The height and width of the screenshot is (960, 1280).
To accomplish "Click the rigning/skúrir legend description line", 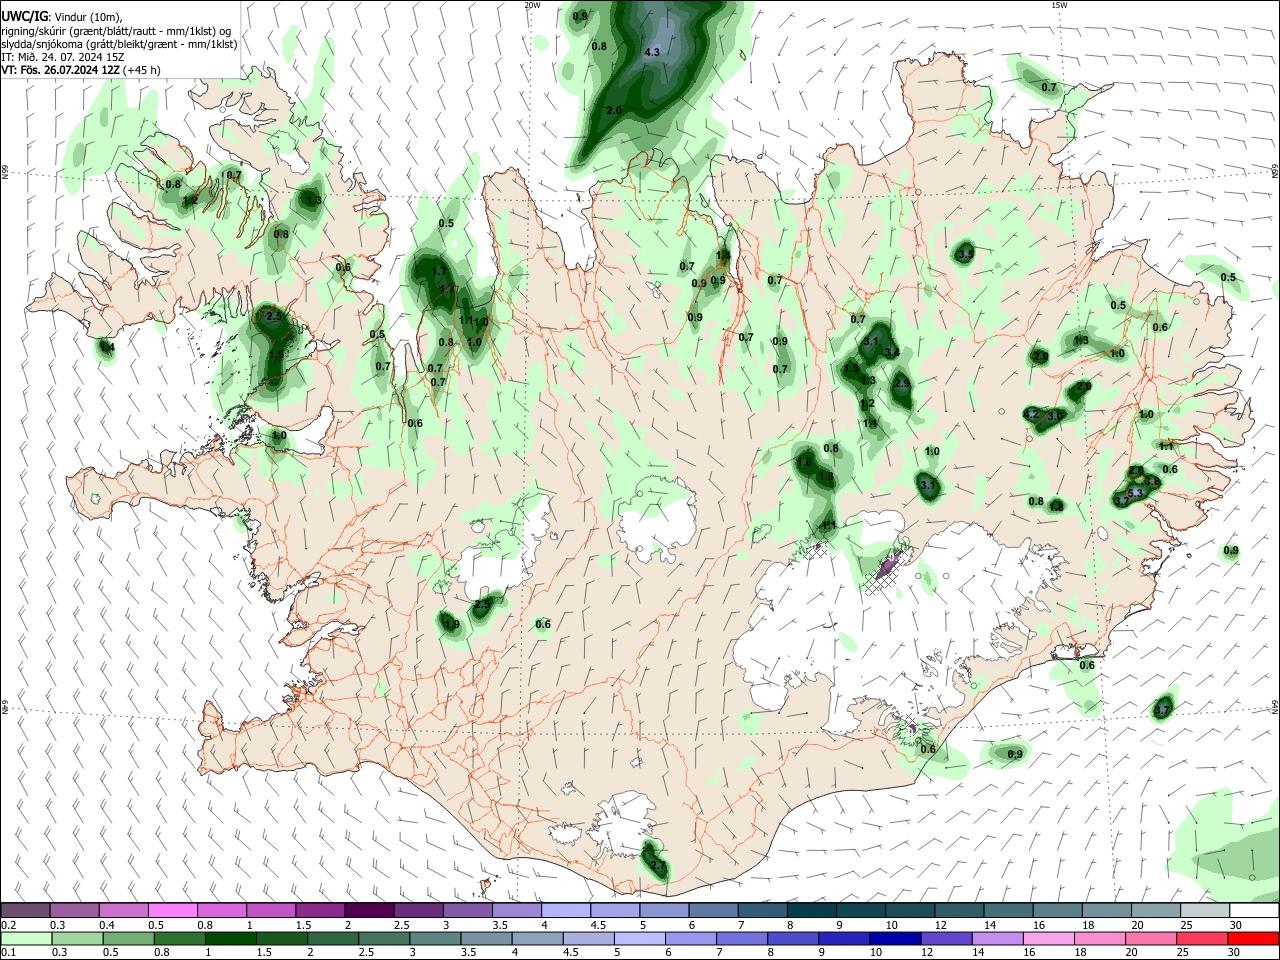I will tap(116, 31).
